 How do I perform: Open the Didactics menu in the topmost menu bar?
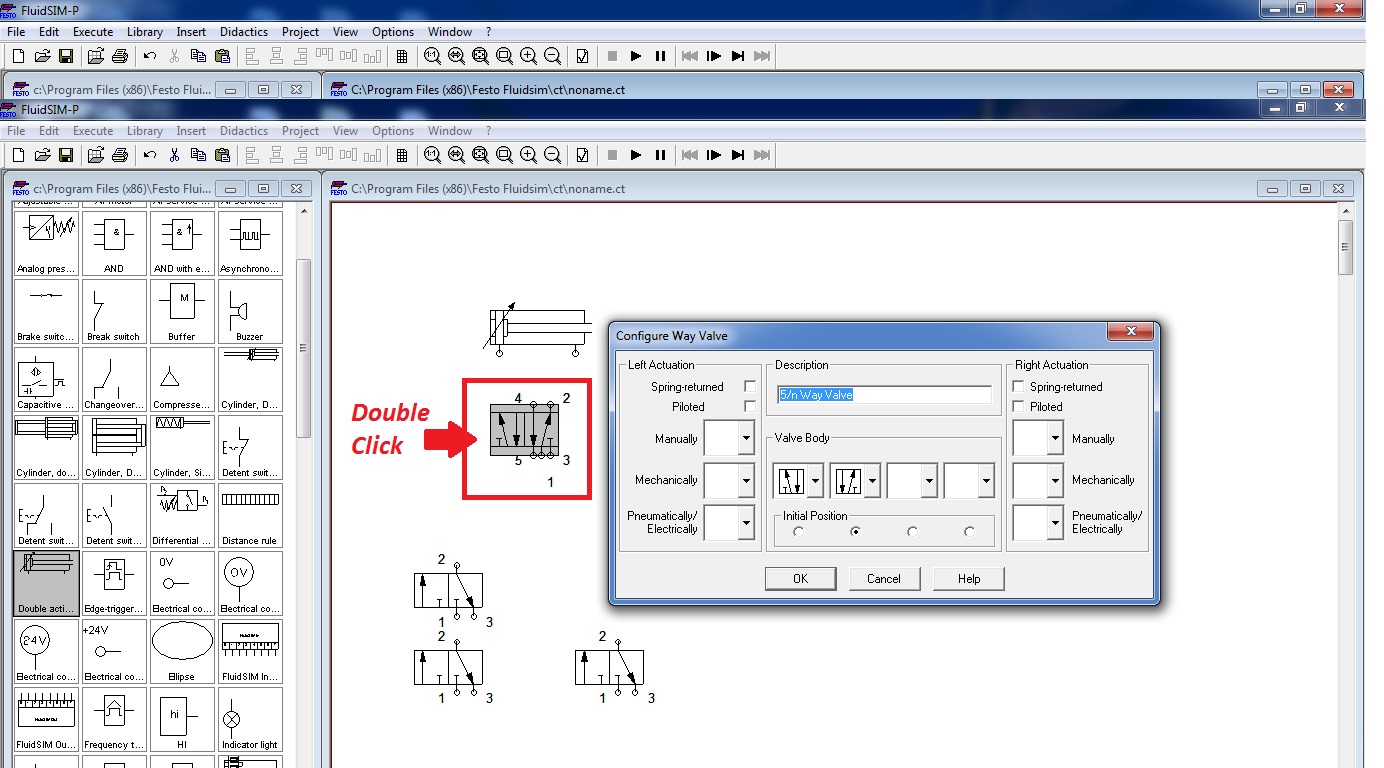pyautogui.click(x=244, y=32)
